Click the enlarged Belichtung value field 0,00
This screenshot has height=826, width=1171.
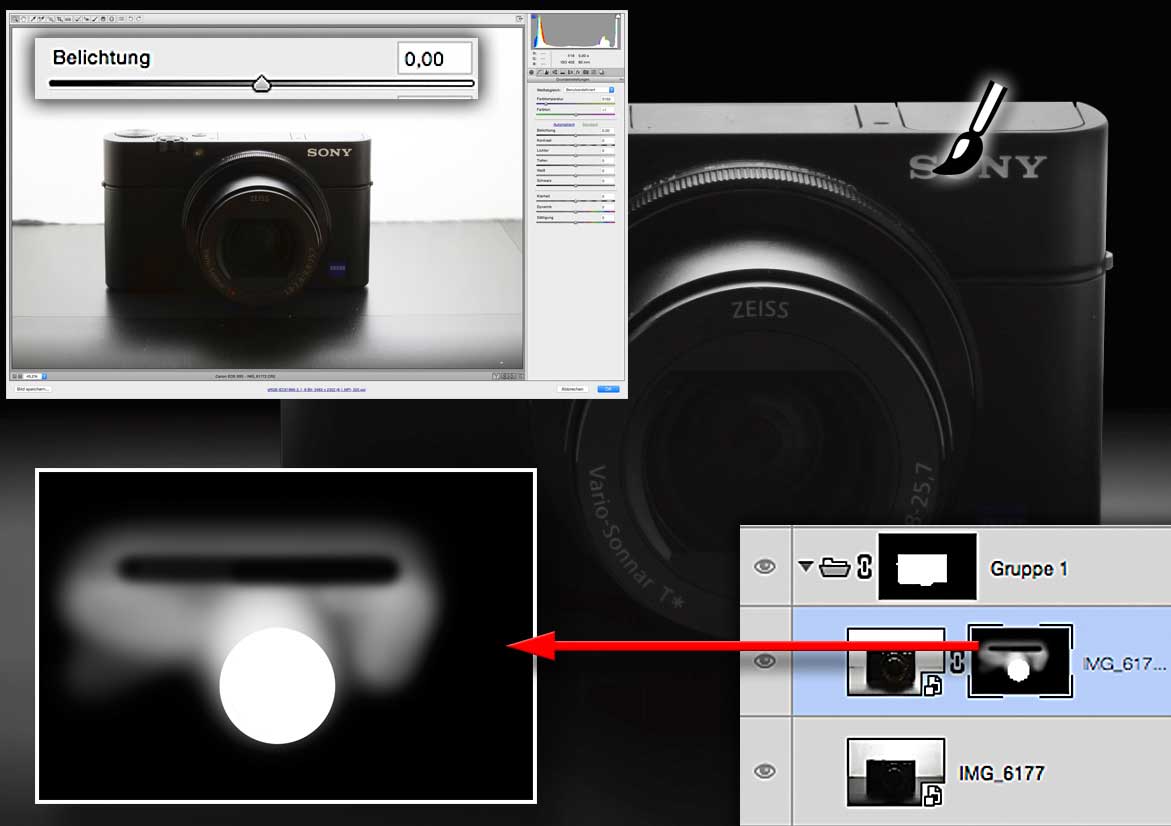point(435,58)
